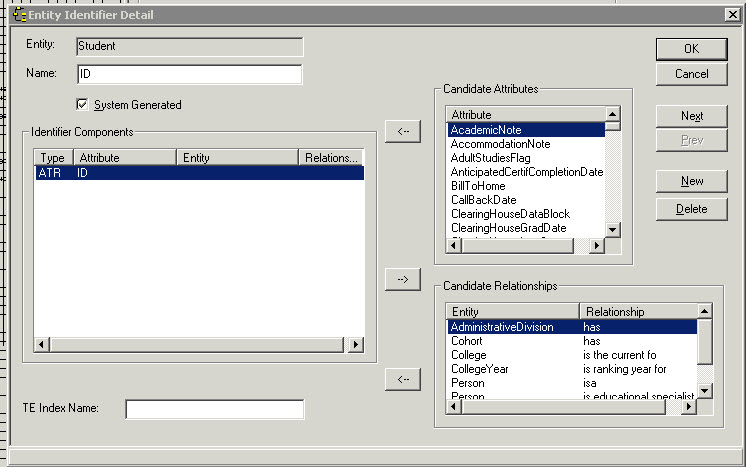Viewport: 746px width, 467px height.
Task: Create a New identifier
Action: pos(691,181)
